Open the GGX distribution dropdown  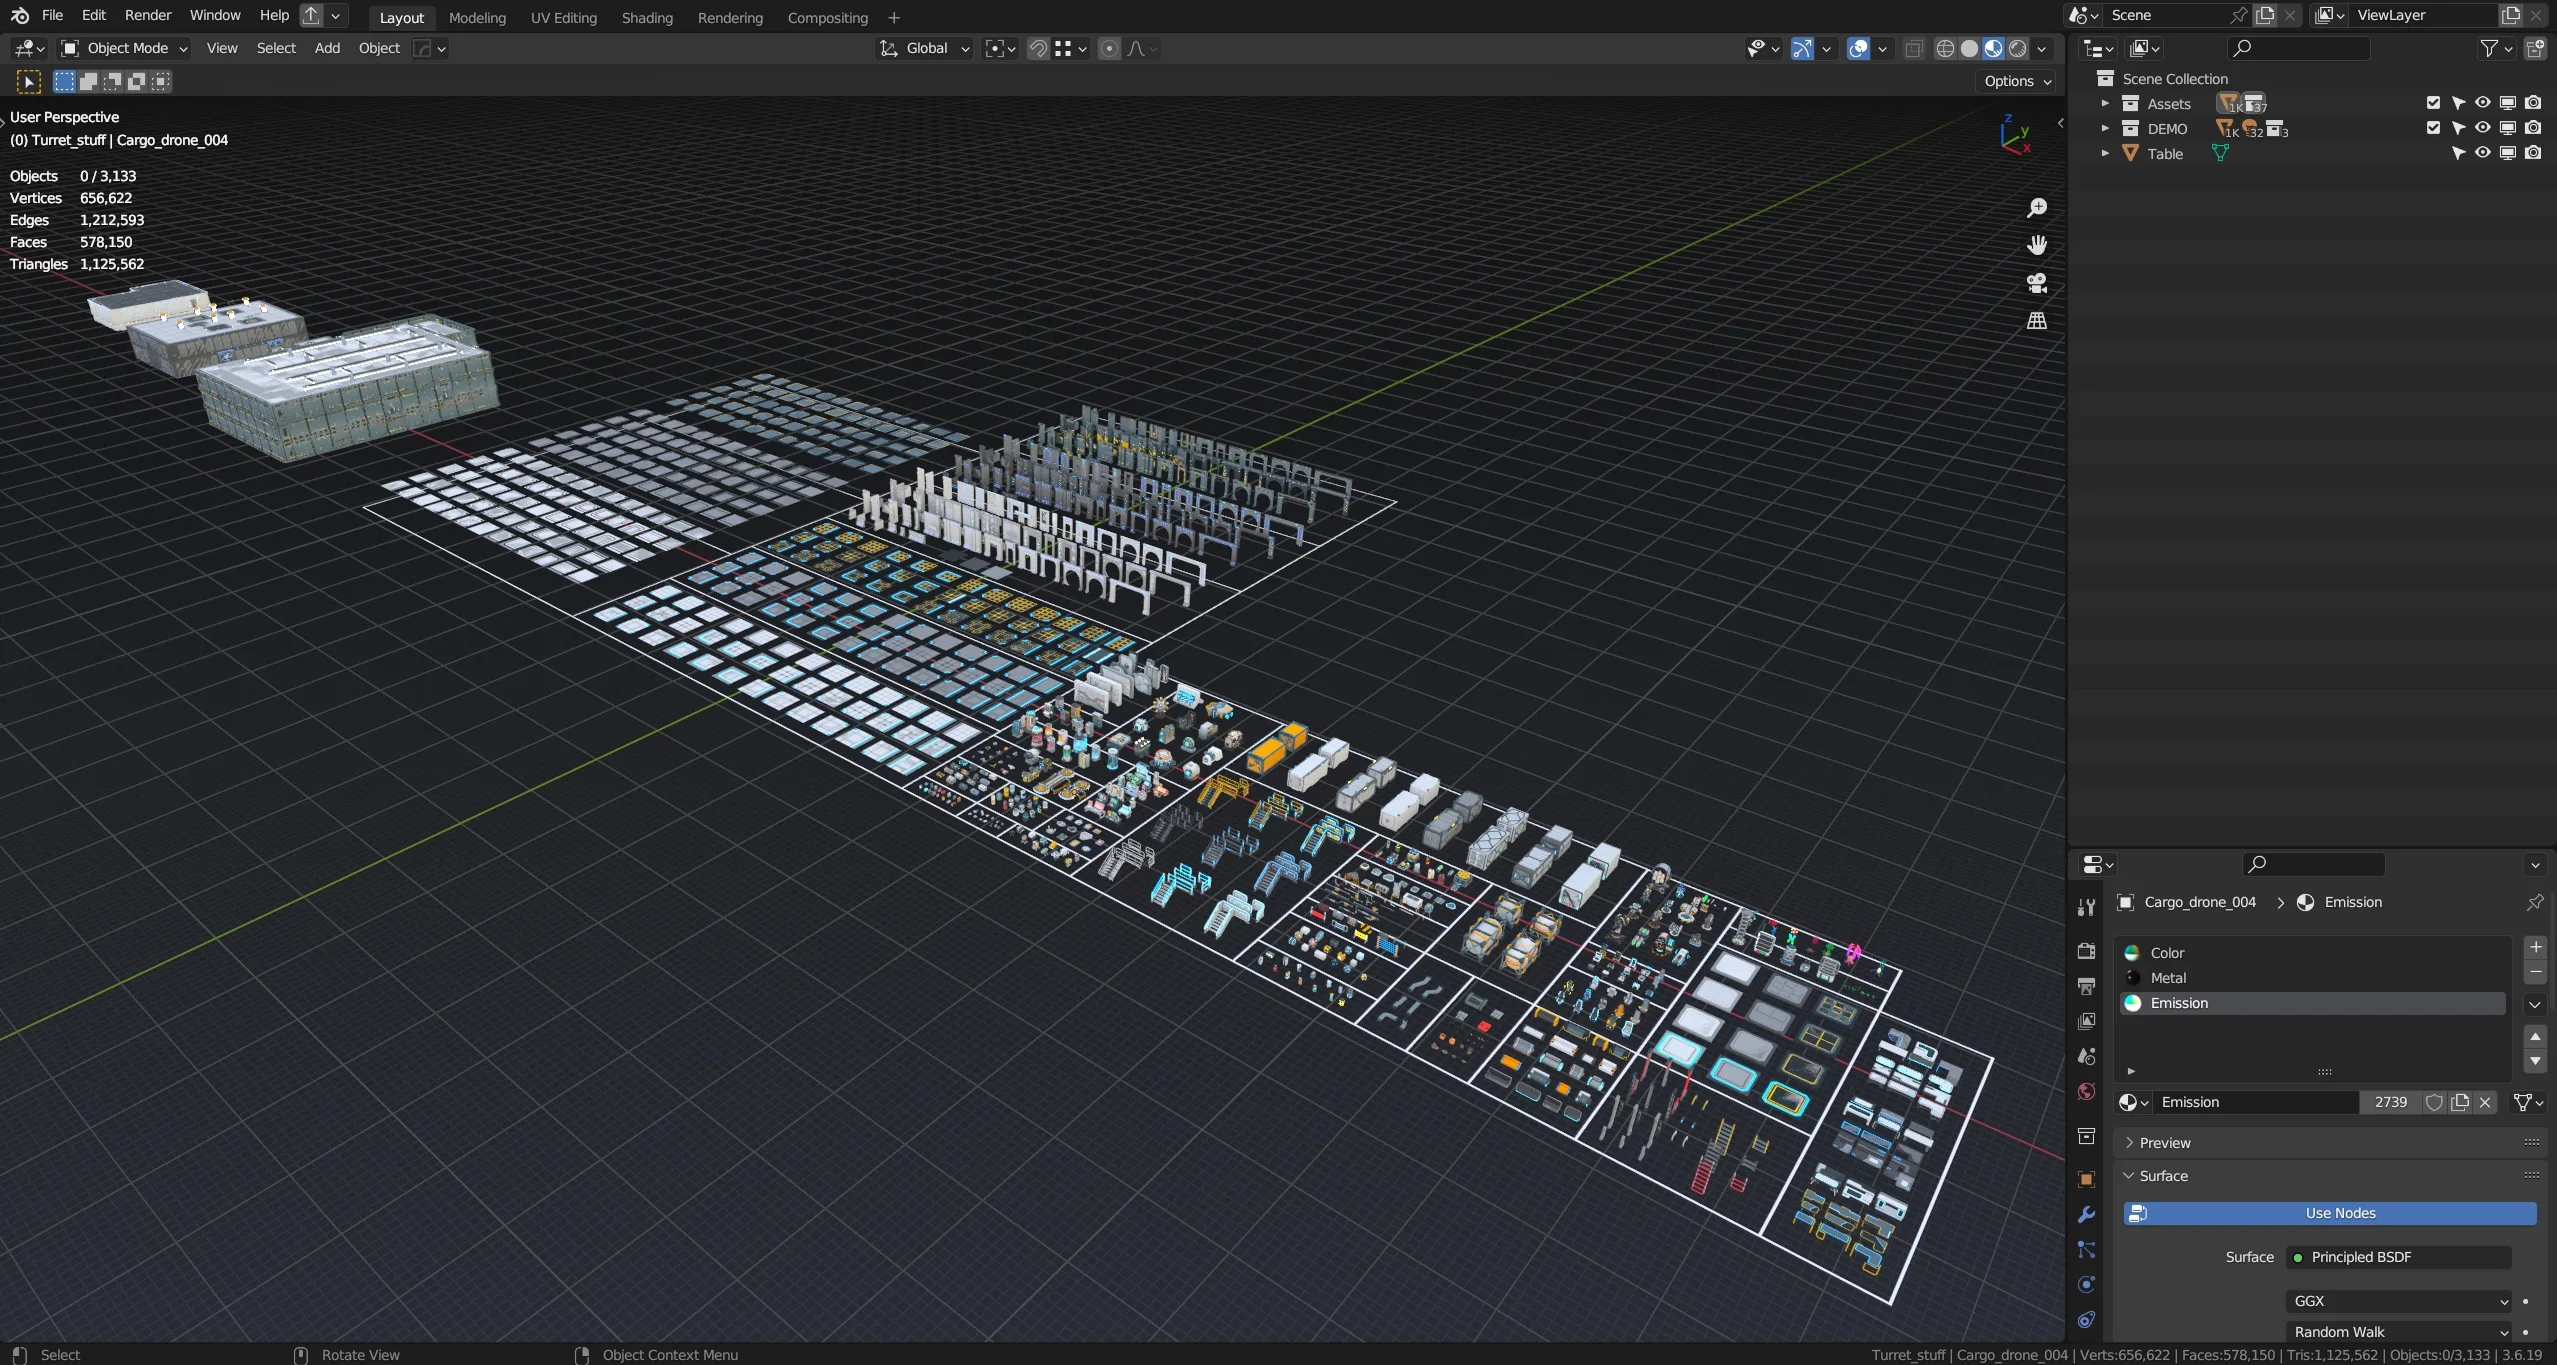point(2398,1301)
